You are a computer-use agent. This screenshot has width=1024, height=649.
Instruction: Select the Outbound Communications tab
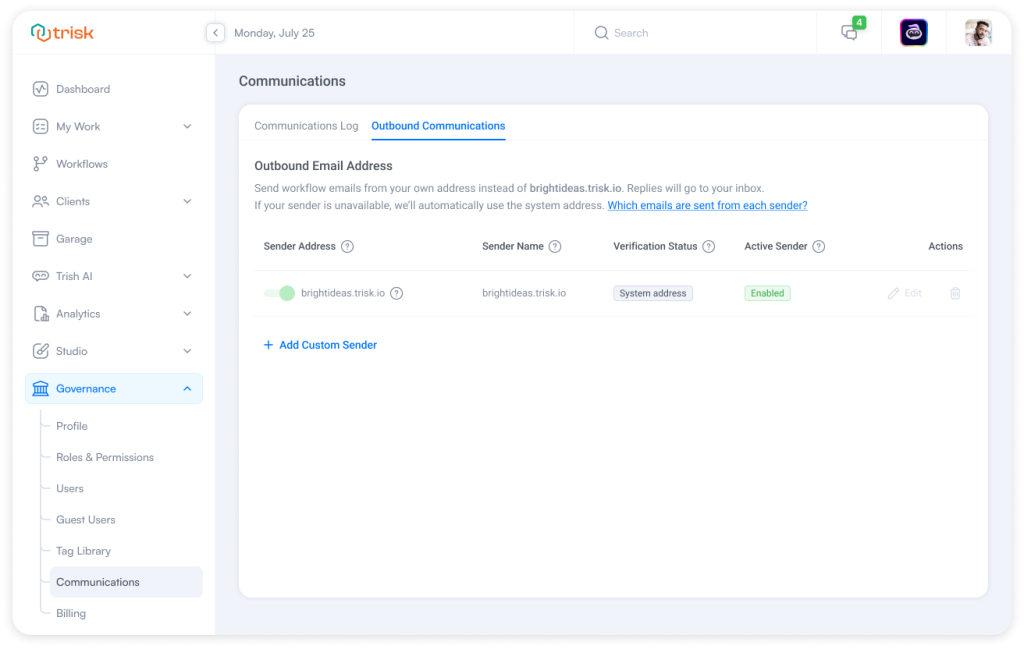tap(438, 126)
